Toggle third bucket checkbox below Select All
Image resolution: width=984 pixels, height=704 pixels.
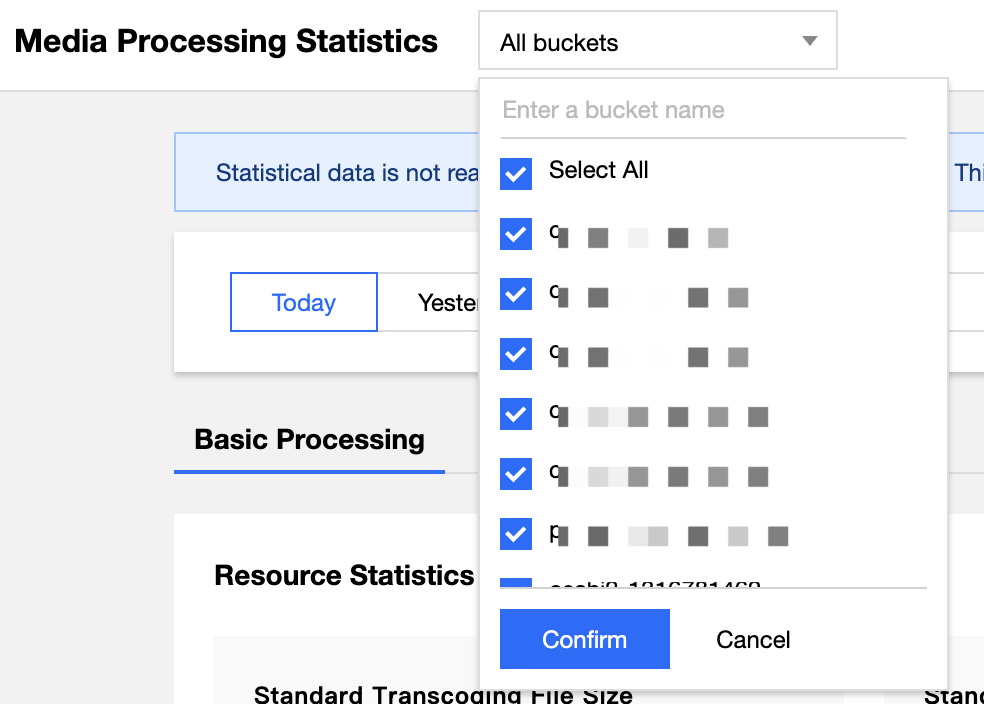click(x=516, y=354)
